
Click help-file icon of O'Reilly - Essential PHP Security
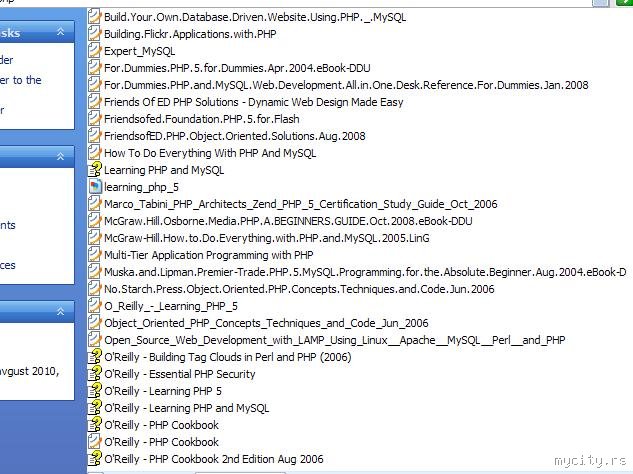click(94, 373)
